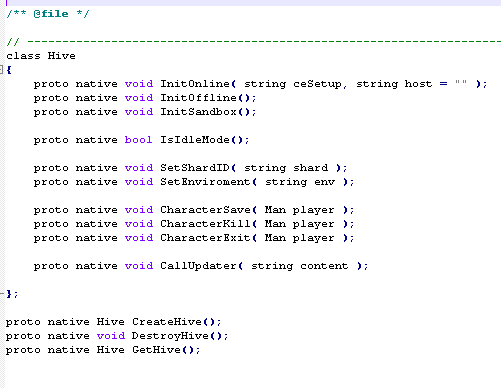Collapse the Hive class fold marker

(x=1, y=69)
